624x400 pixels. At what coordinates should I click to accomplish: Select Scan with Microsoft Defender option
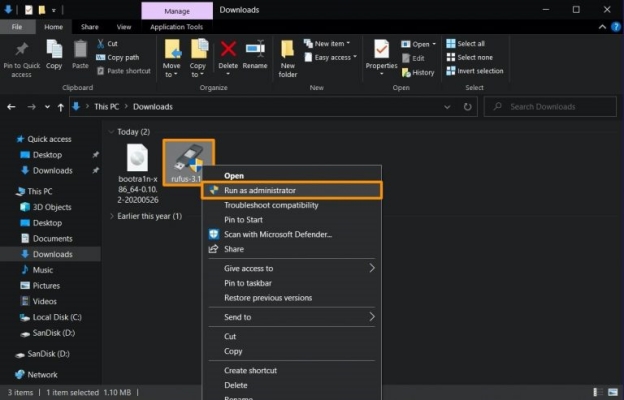tap(277, 234)
